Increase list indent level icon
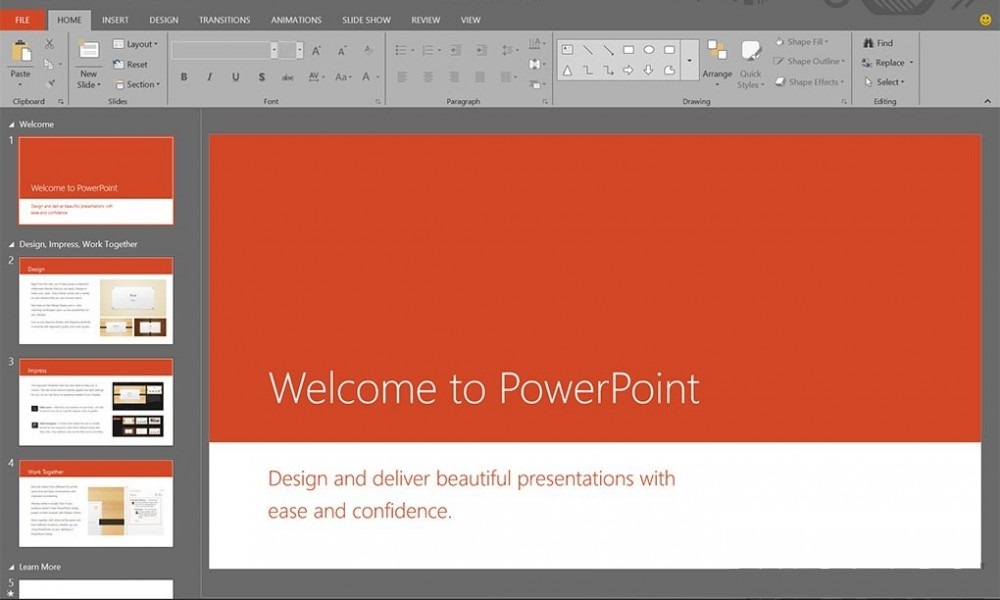 coord(481,50)
